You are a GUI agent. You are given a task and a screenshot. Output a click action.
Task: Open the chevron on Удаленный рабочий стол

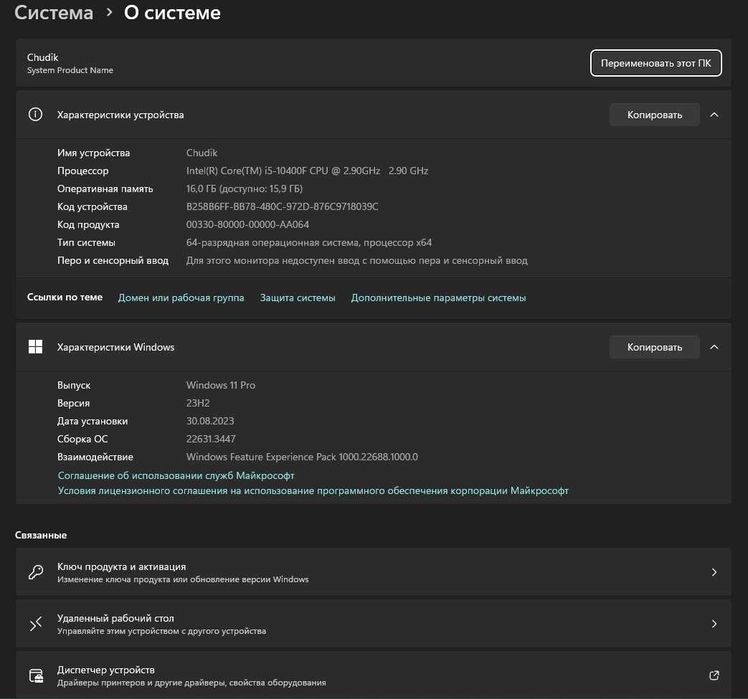[714, 624]
